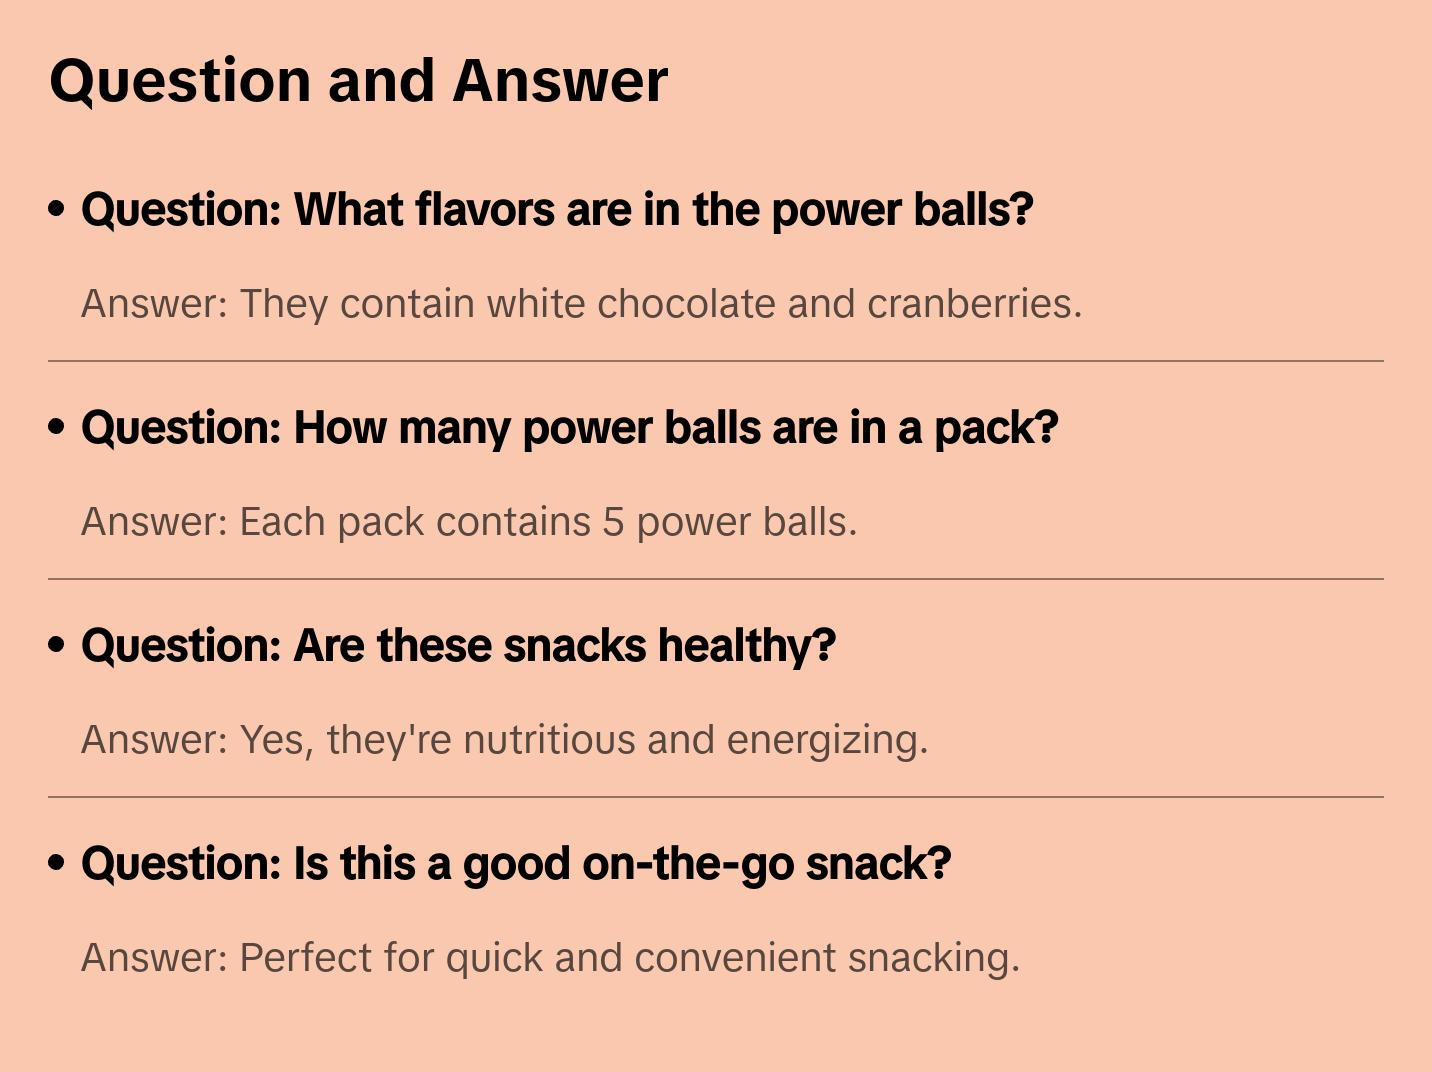Click the 'Question and Answer' heading

(x=358, y=81)
